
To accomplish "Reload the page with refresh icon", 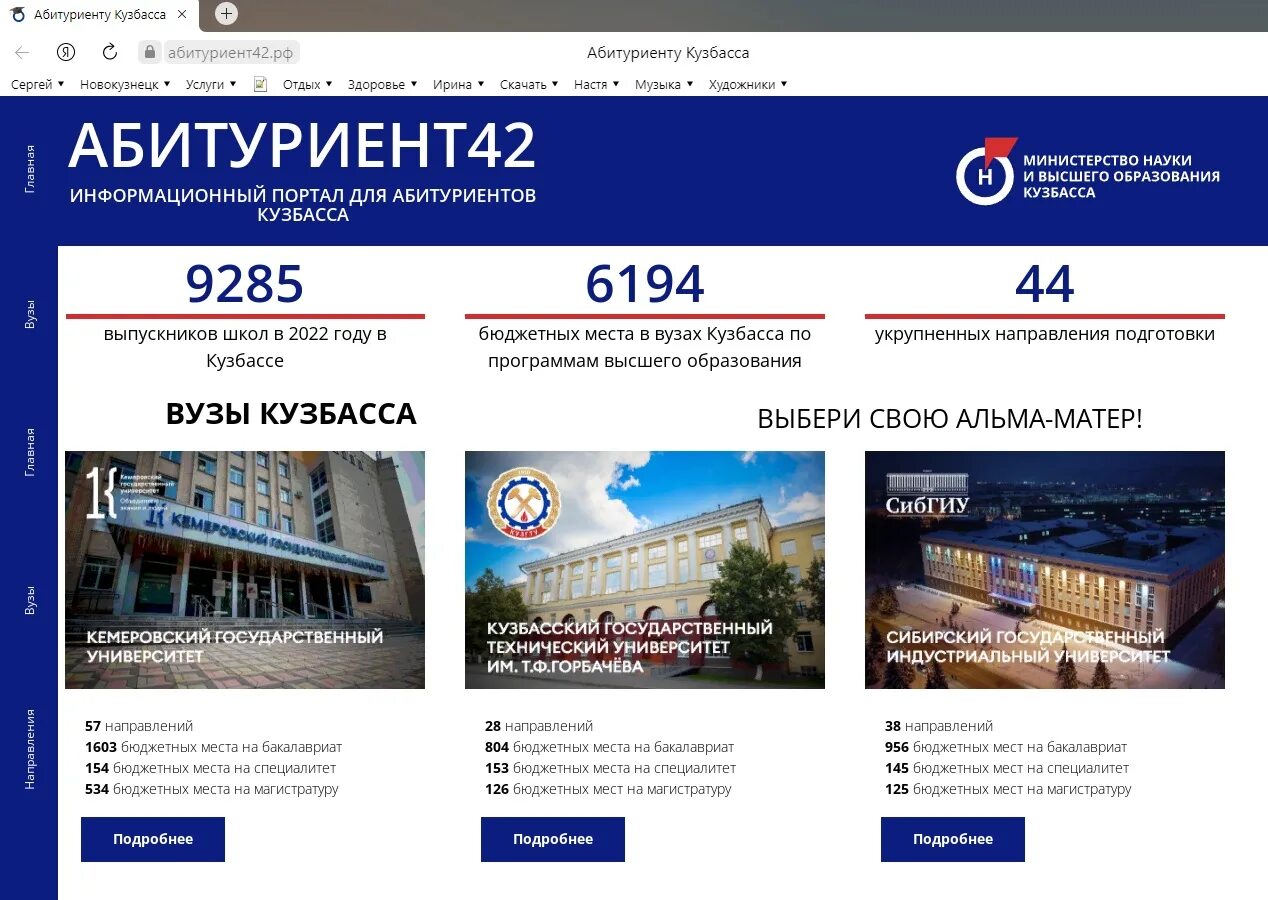I will [x=110, y=53].
